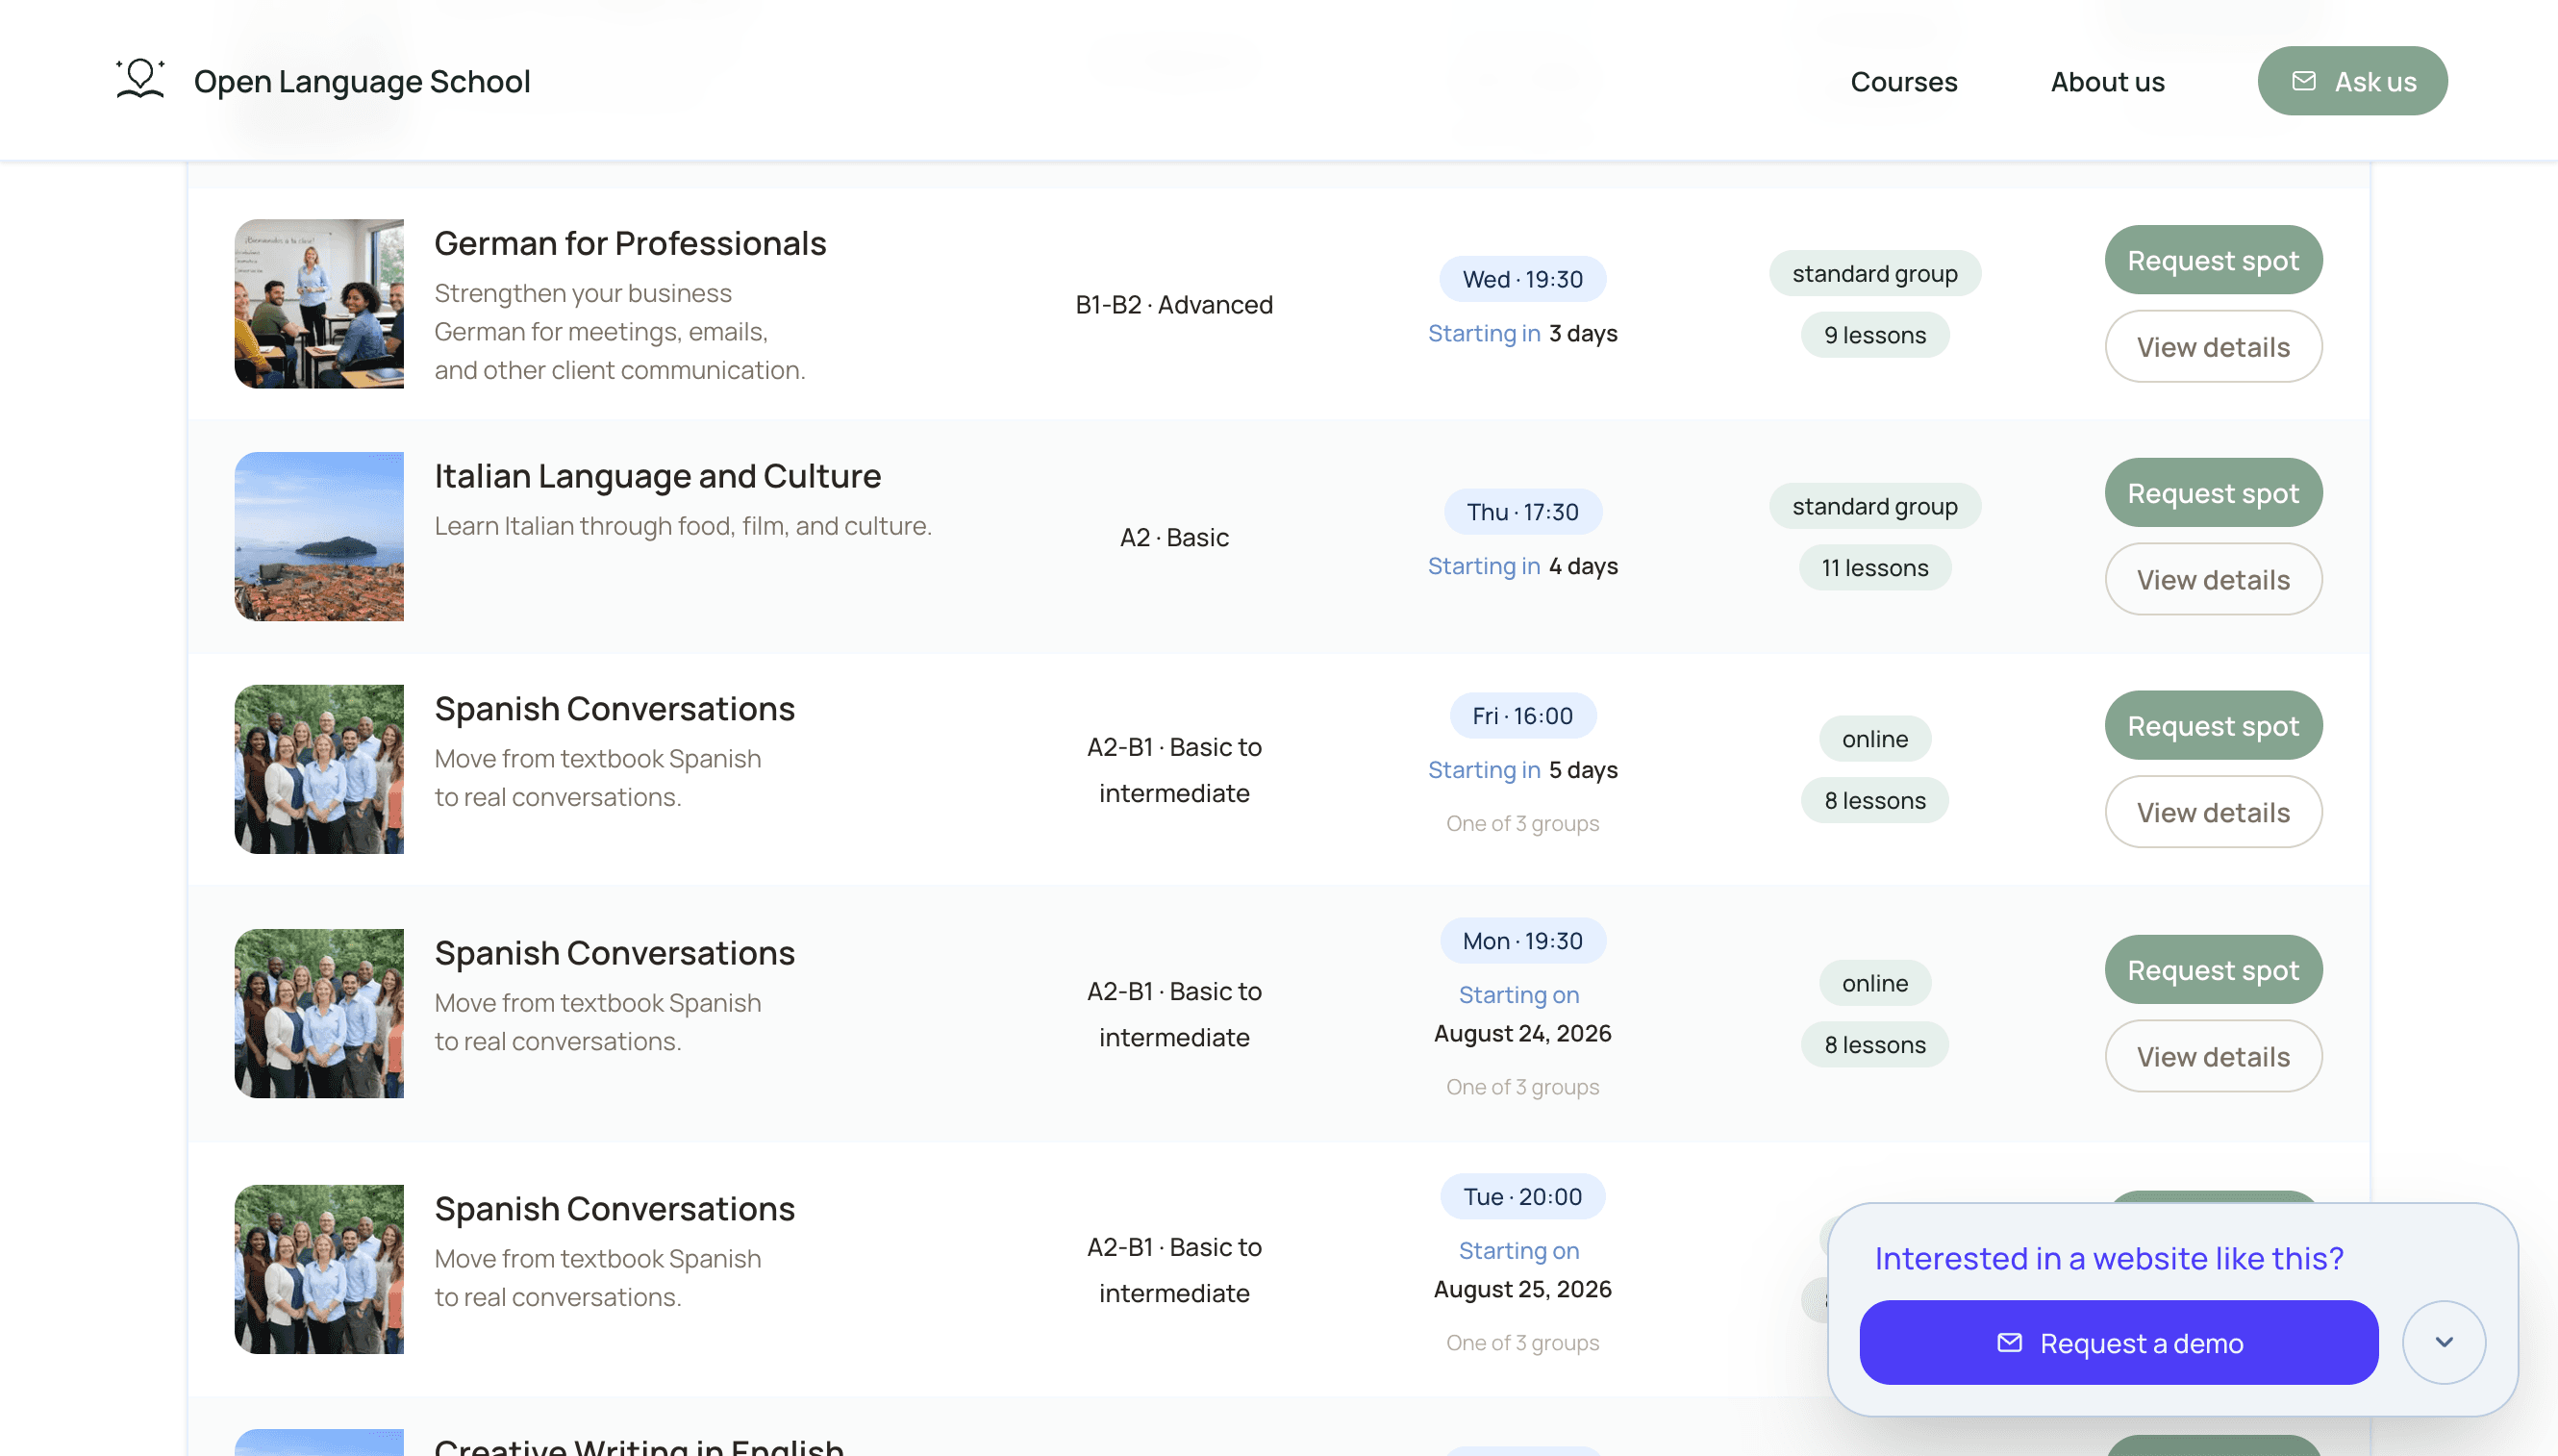Open the Courses menu item
Image resolution: width=2558 pixels, height=1456 pixels.
(1903, 81)
